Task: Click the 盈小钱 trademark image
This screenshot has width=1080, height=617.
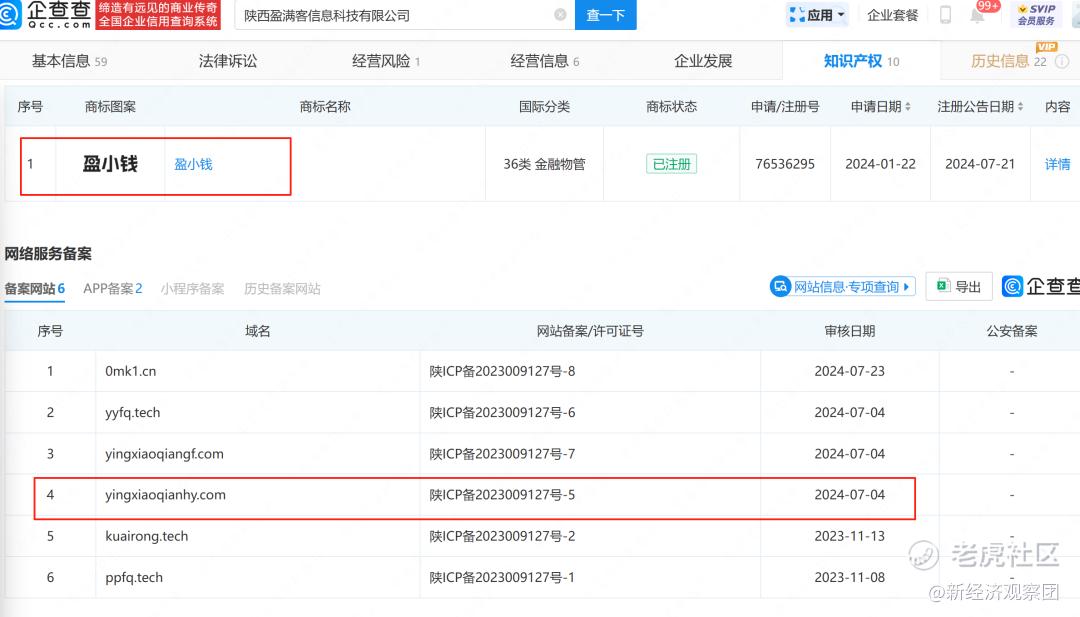Action: (110, 164)
